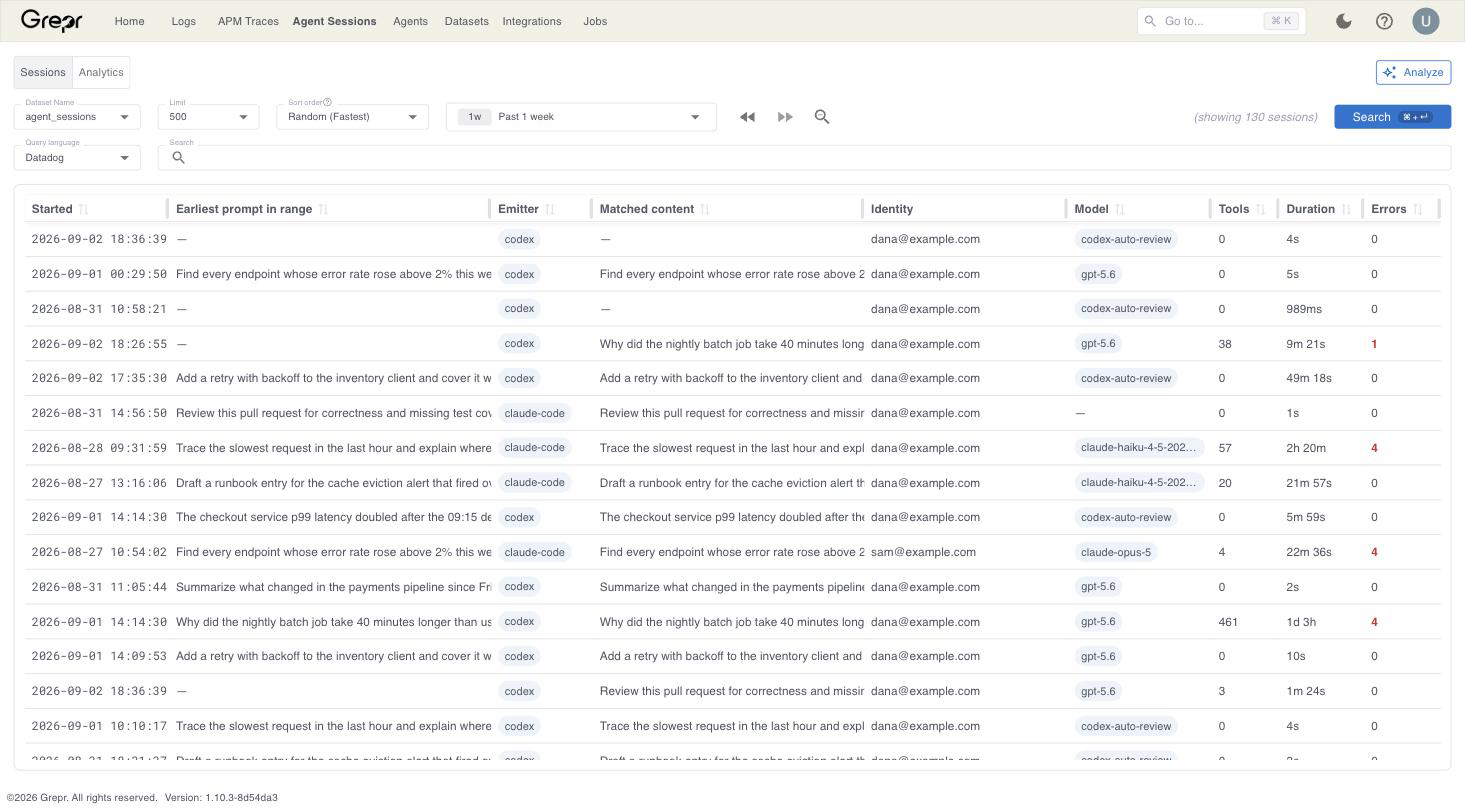Open the help question mark icon
1465x812 pixels.
click(1384, 21)
